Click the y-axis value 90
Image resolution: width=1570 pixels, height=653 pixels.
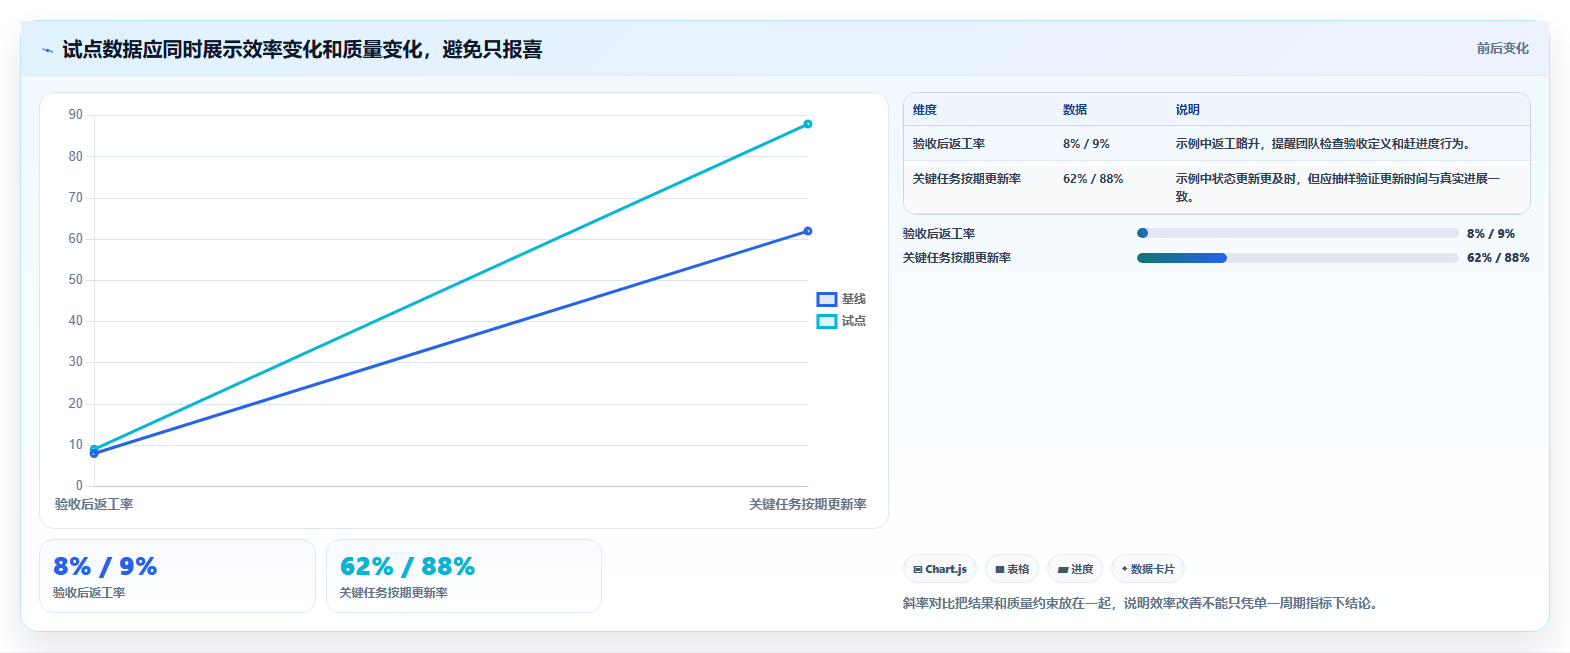pyautogui.click(x=76, y=115)
